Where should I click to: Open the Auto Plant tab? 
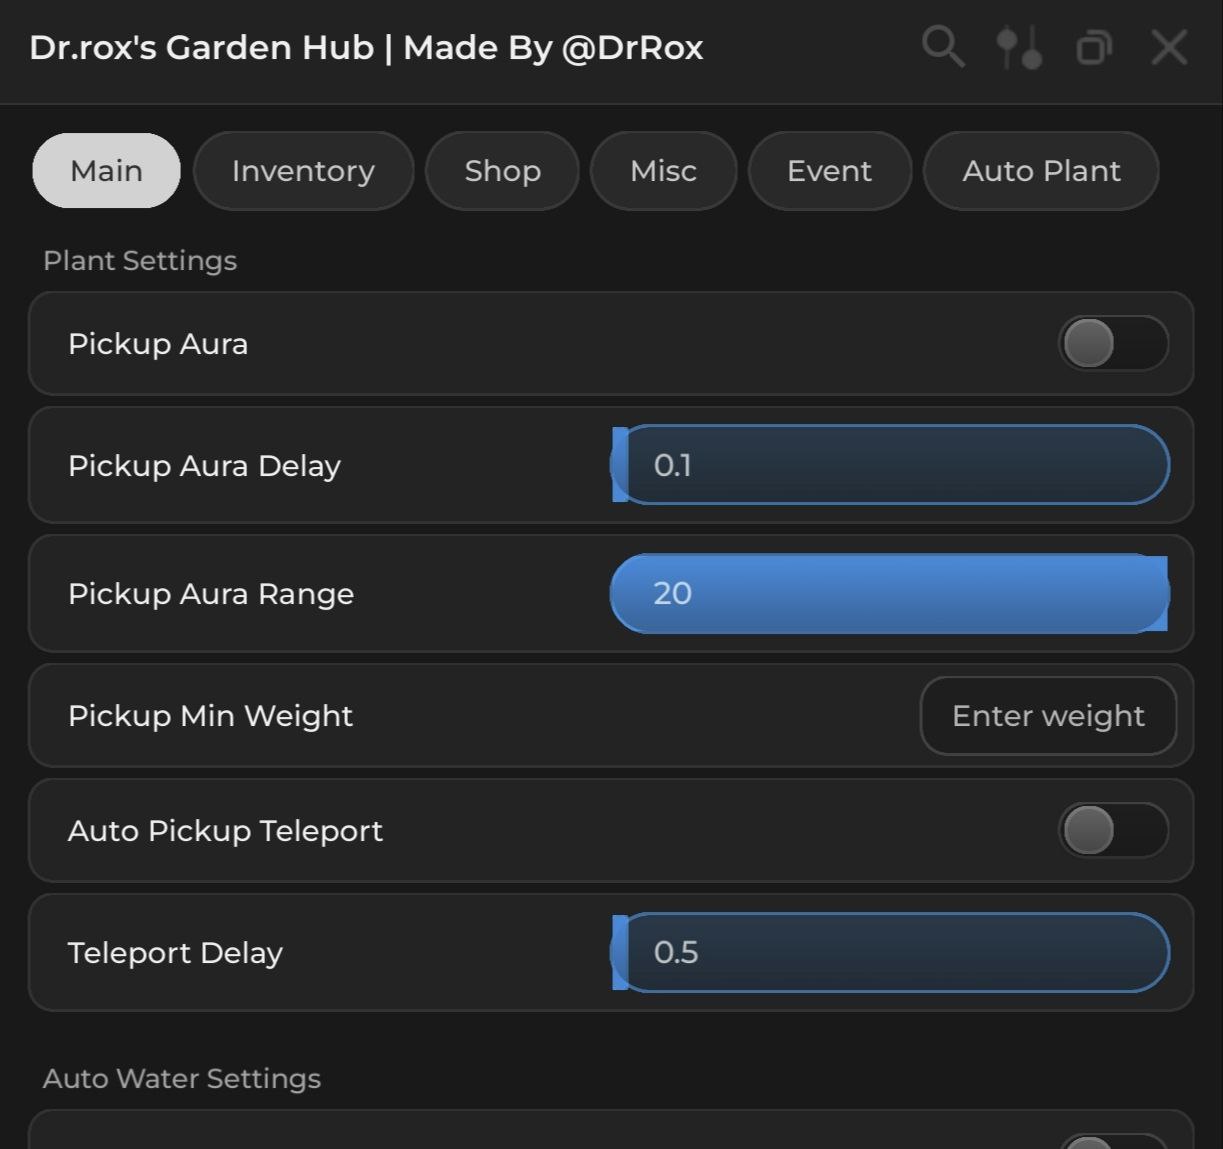coord(1041,171)
